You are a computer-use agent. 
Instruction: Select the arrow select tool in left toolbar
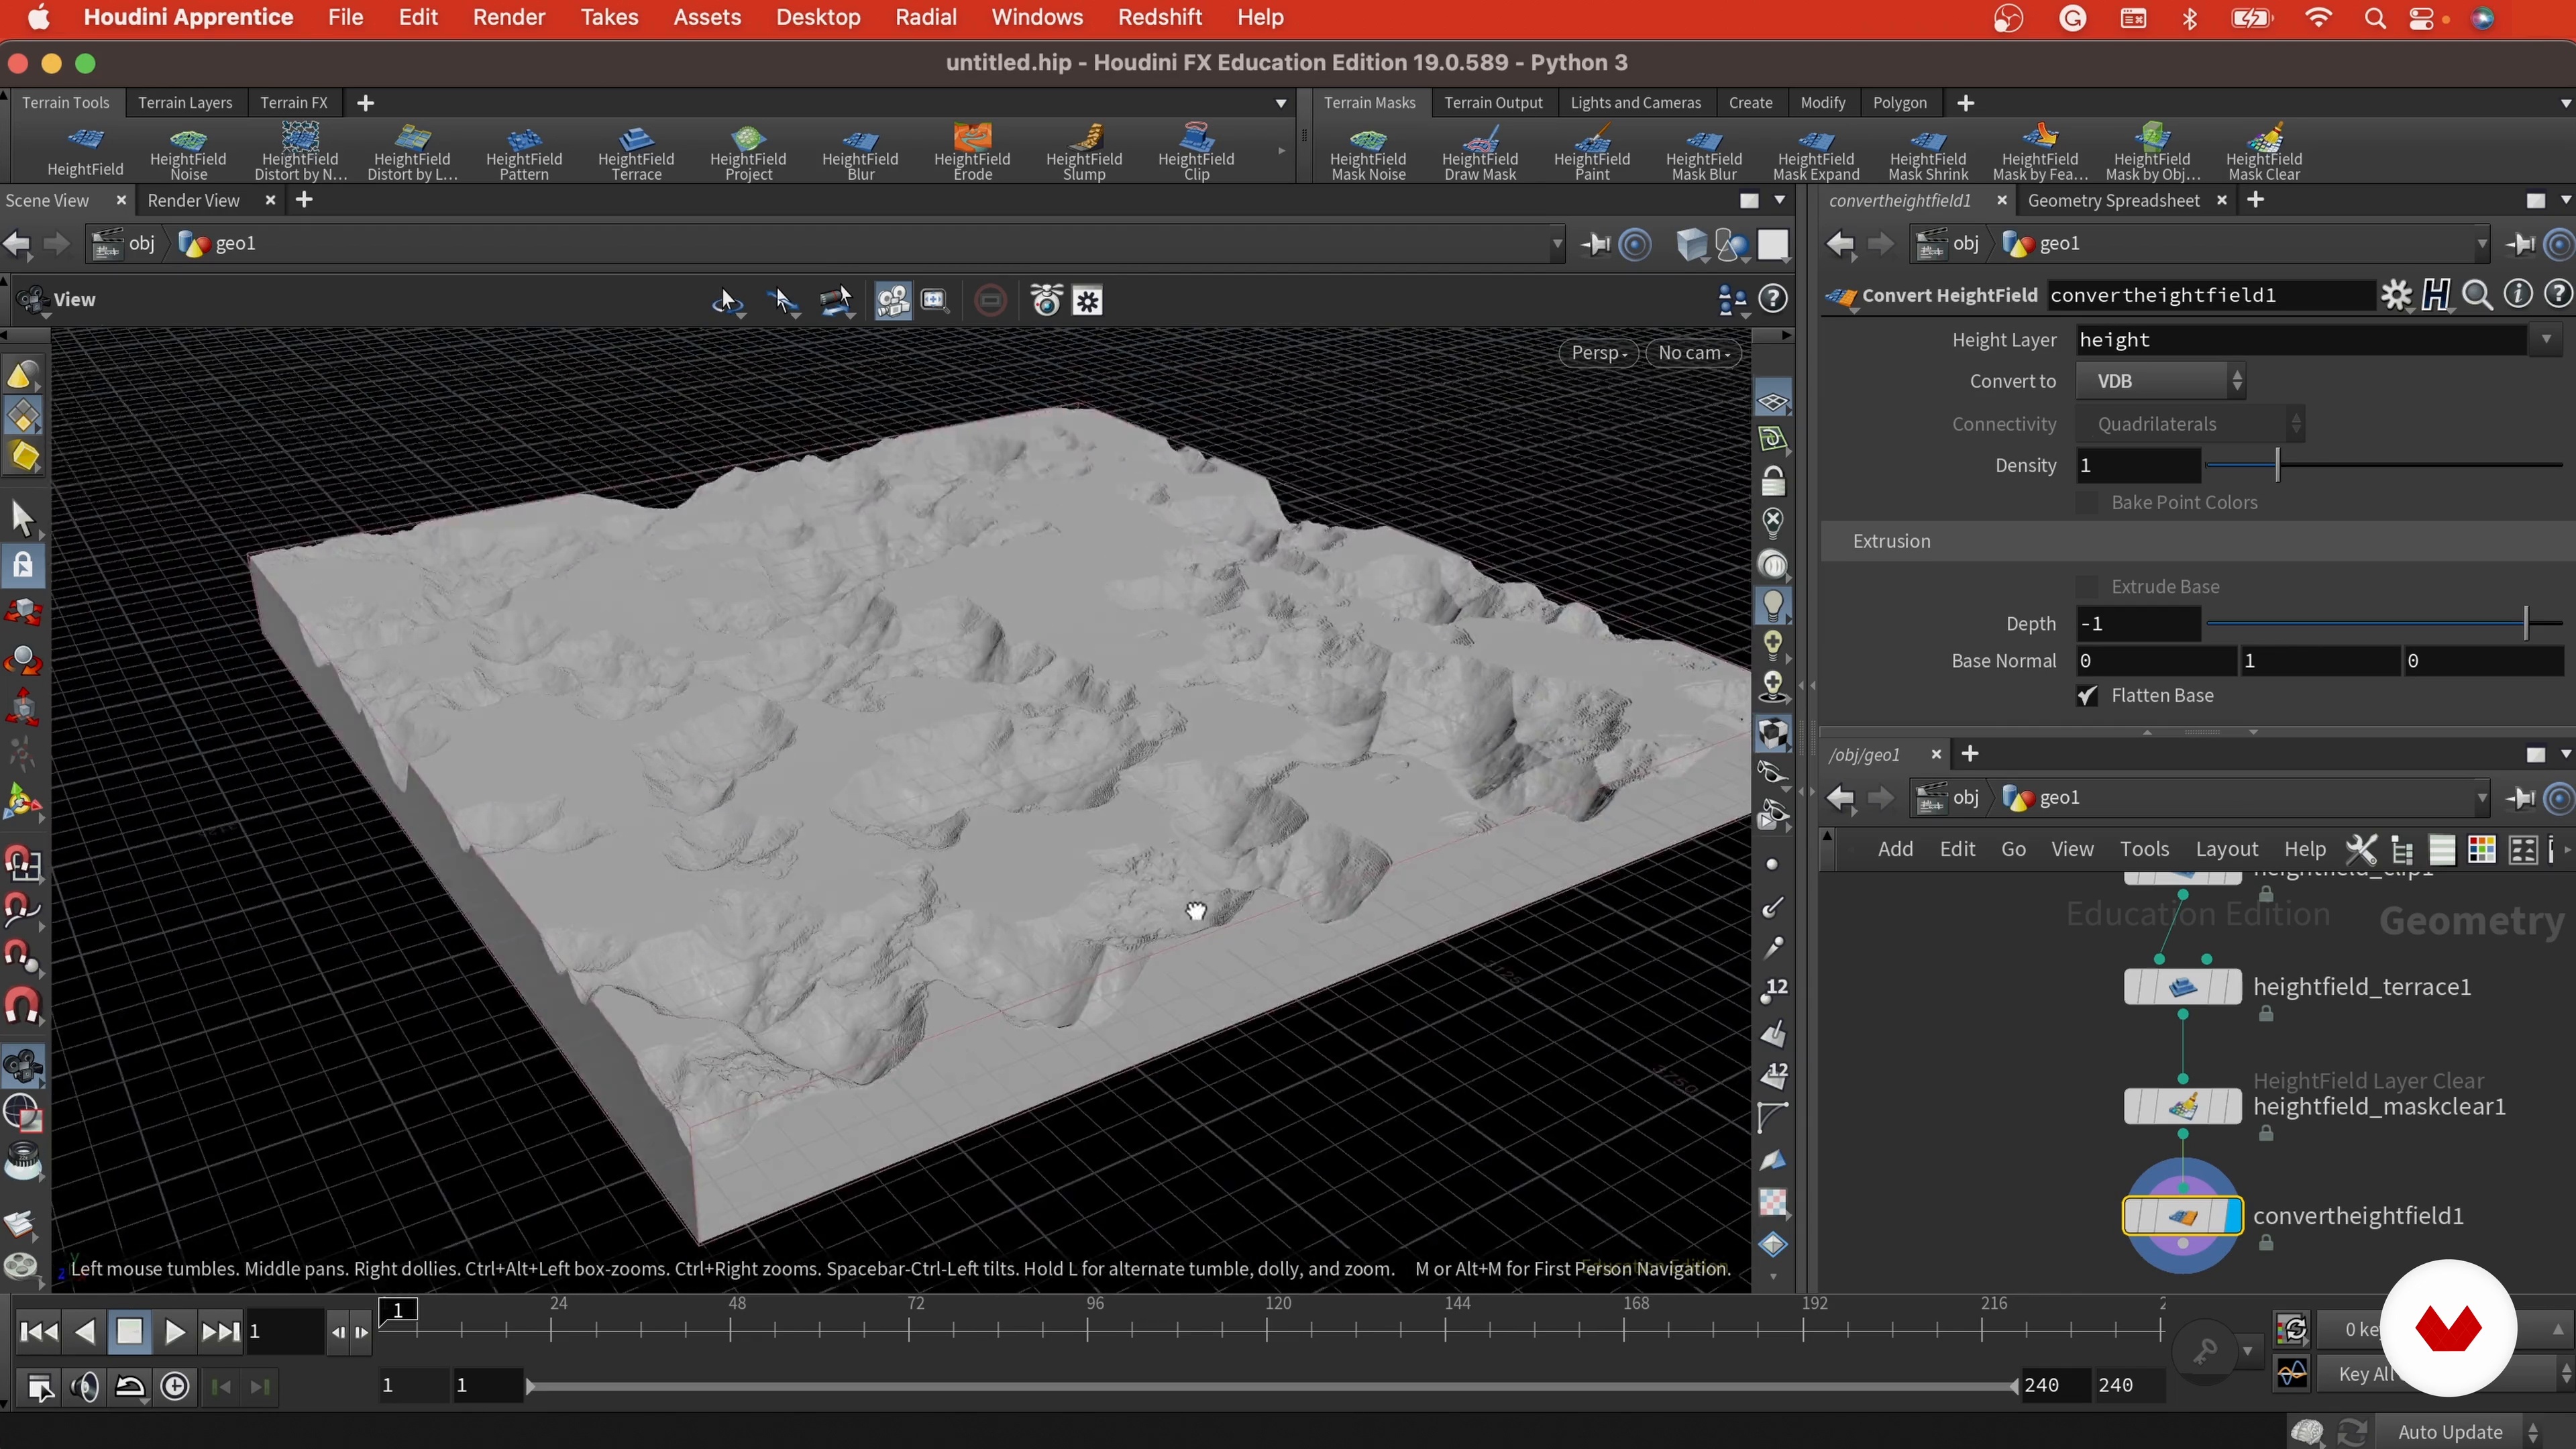23,518
